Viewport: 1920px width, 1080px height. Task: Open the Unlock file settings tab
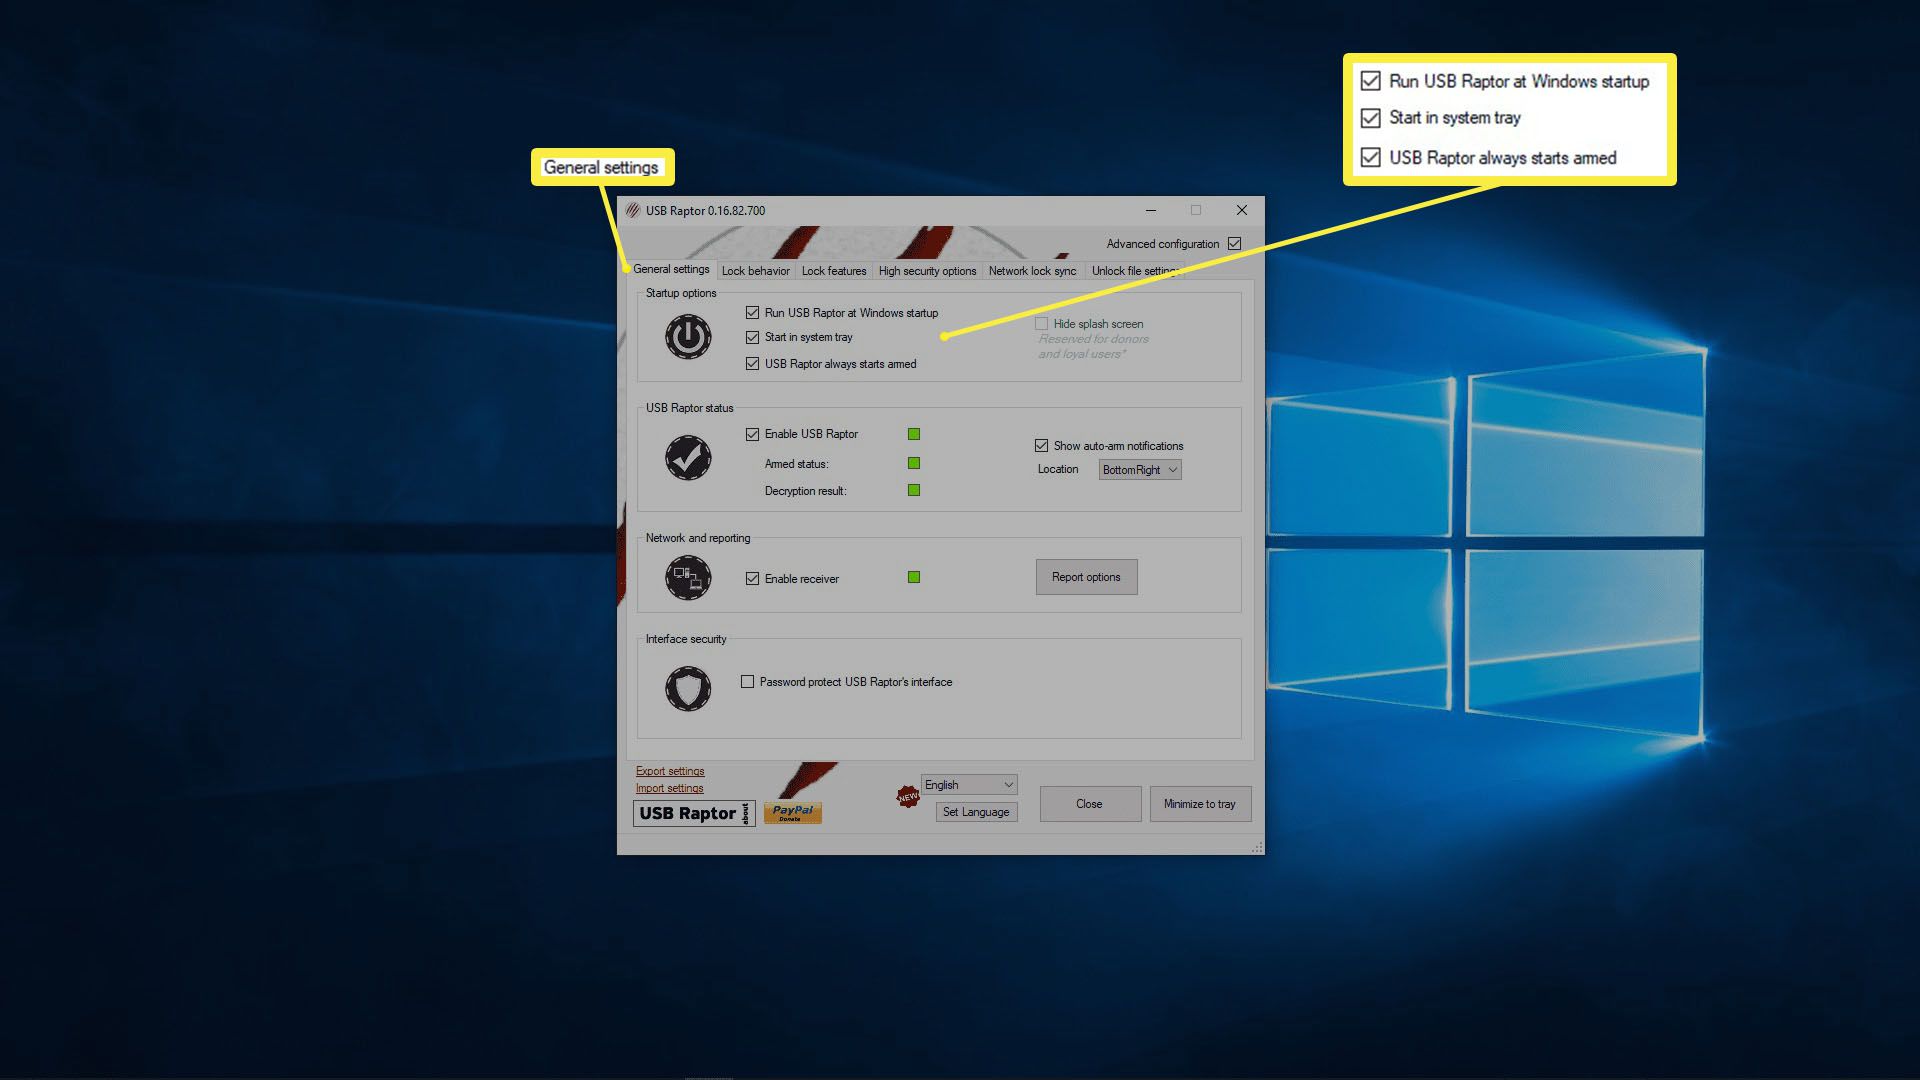click(1135, 271)
